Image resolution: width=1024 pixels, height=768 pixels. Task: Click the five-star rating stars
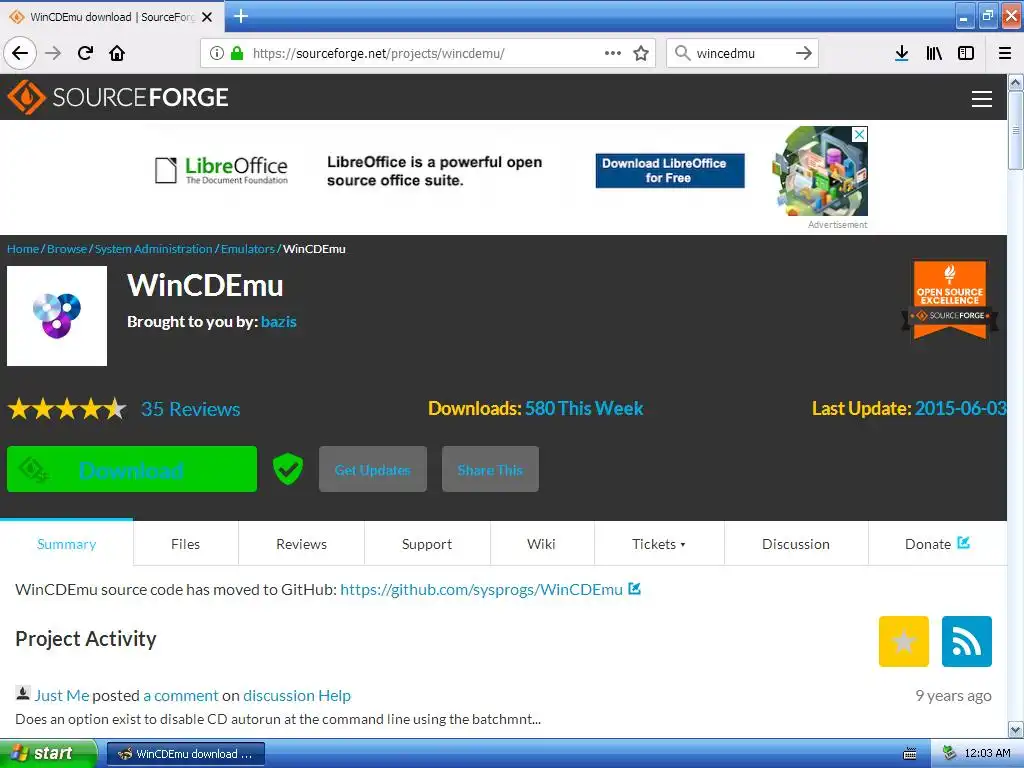67,409
